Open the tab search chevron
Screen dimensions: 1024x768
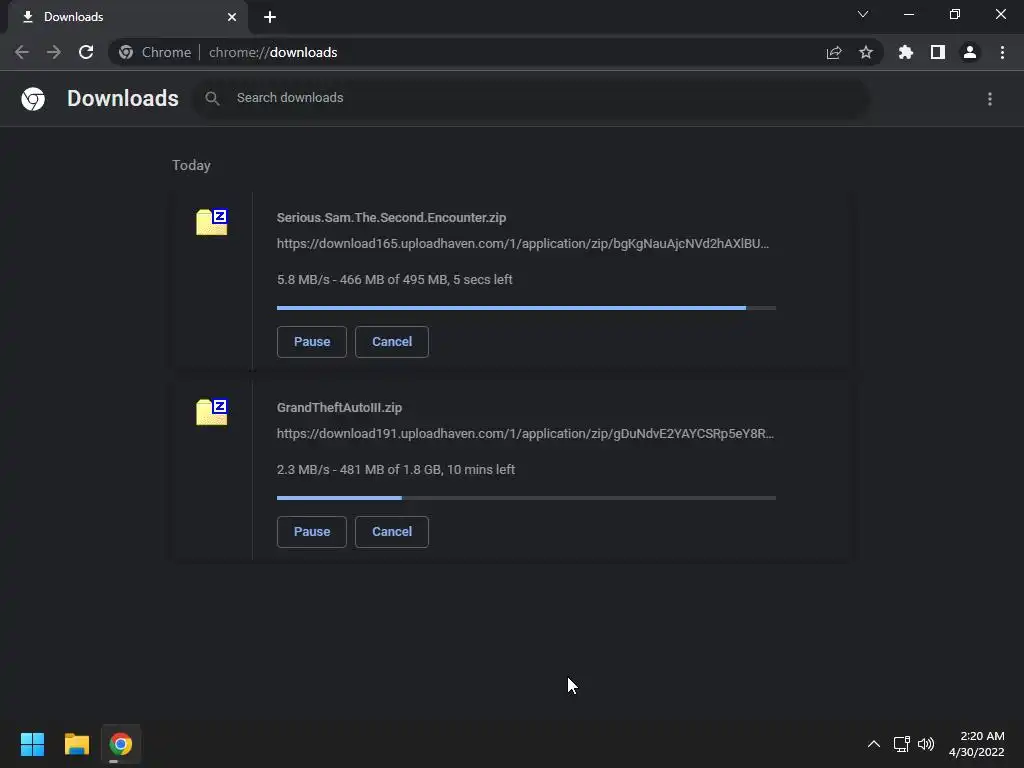click(863, 14)
